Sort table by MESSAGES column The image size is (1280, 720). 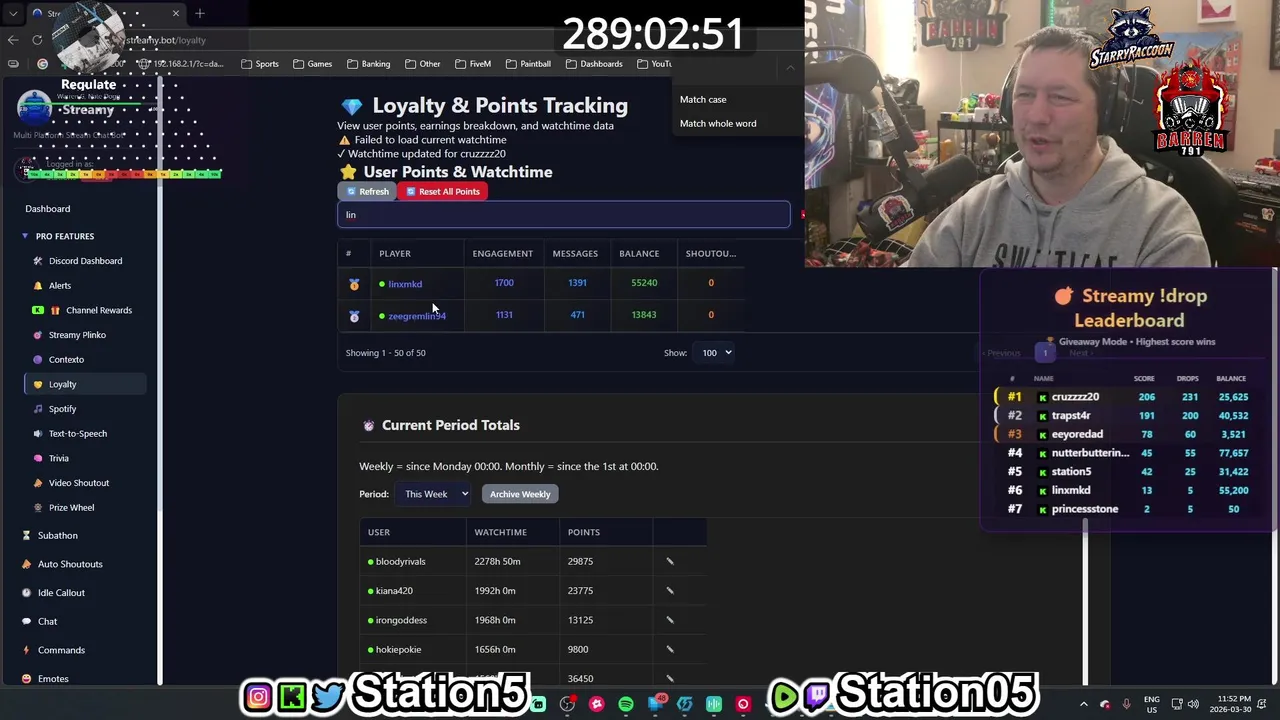click(575, 254)
